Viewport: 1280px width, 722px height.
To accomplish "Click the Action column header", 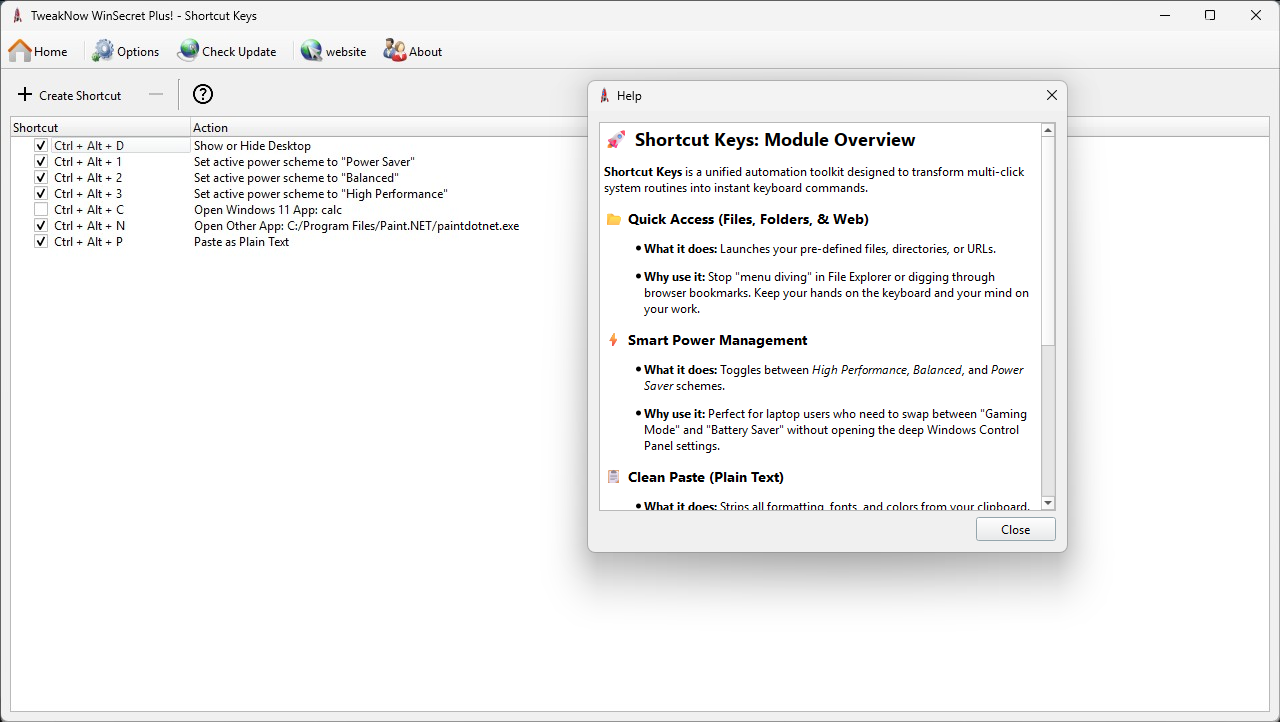I will click(380, 128).
